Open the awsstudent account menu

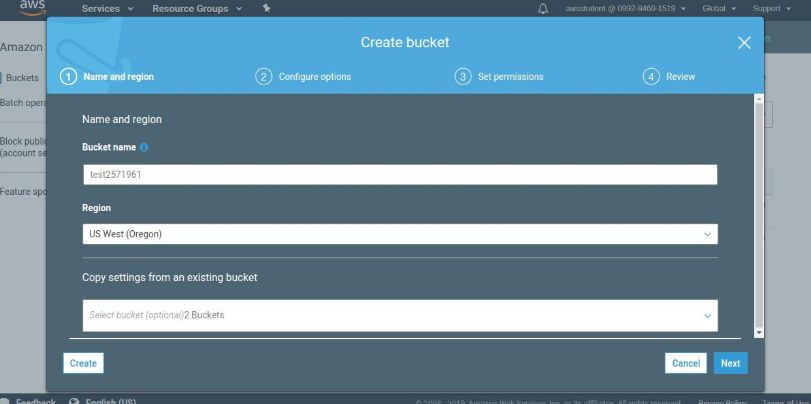click(625, 9)
